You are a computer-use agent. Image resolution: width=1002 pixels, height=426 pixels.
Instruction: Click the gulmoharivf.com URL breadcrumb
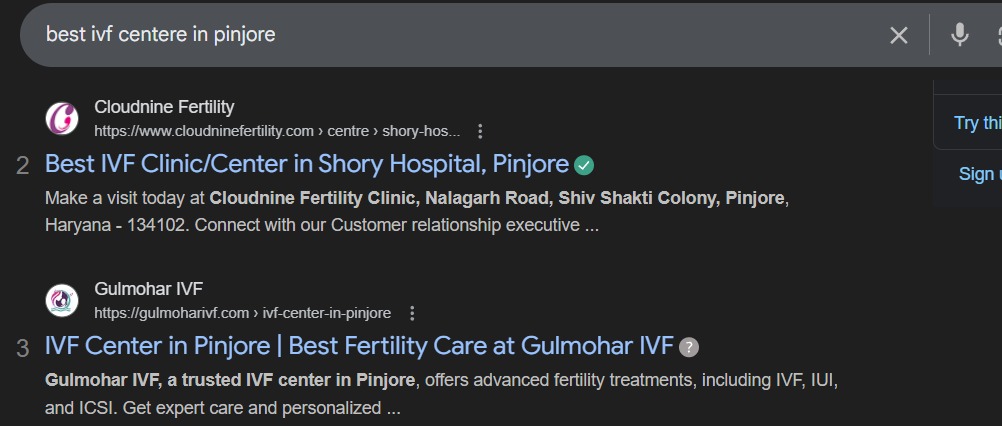[x=242, y=313]
